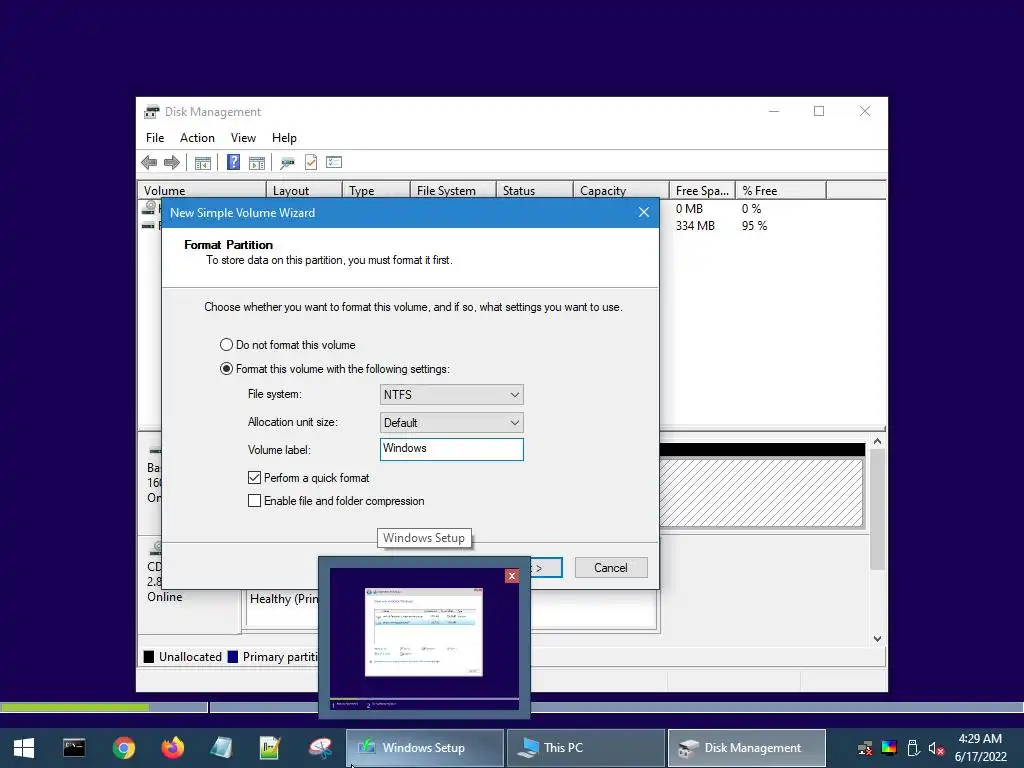Click the checkmark document toolbar icon
This screenshot has width=1024, height=768.
click(311, 163)
